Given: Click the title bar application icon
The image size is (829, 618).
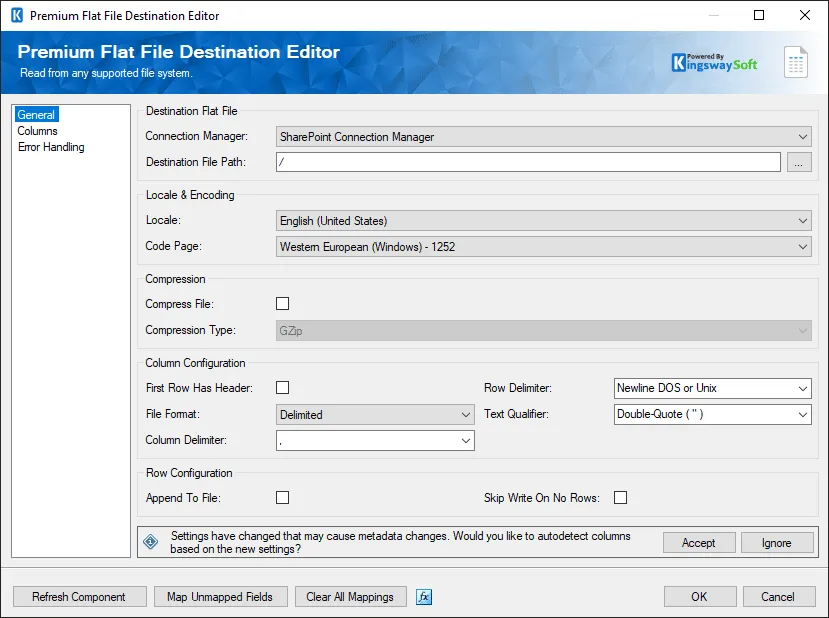Looking at the screenshot, I should [x=15, y=15].
